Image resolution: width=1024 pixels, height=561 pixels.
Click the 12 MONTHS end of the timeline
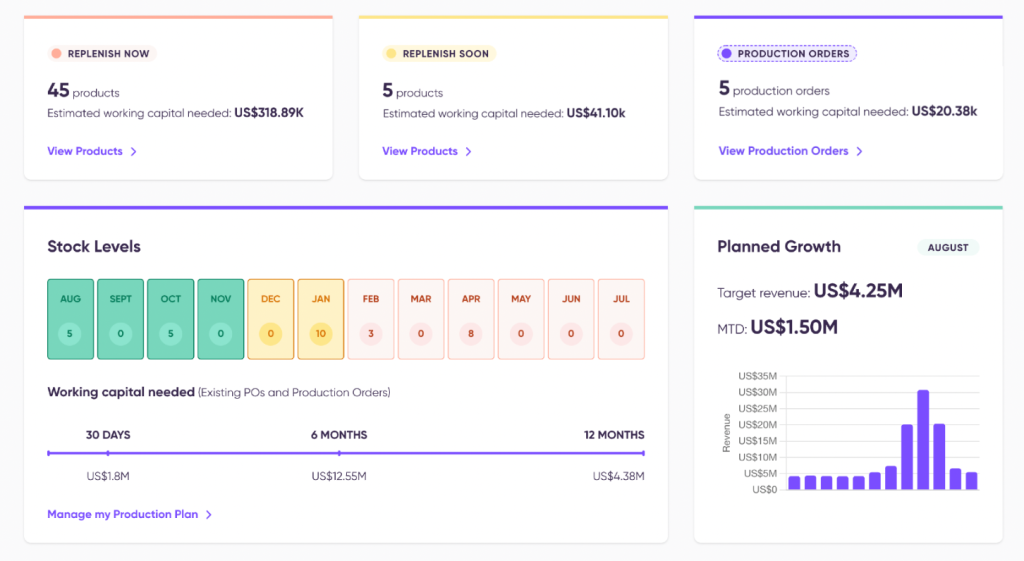click(643, 453)
